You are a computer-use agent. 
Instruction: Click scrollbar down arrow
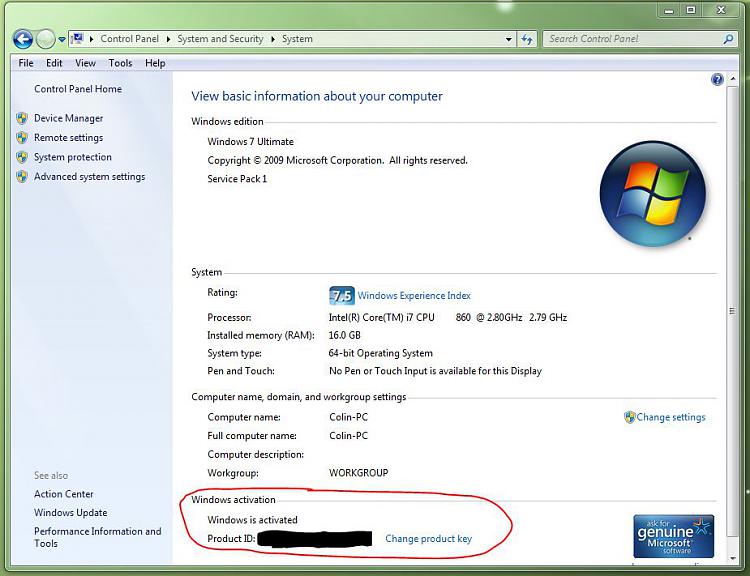[733, 558]
